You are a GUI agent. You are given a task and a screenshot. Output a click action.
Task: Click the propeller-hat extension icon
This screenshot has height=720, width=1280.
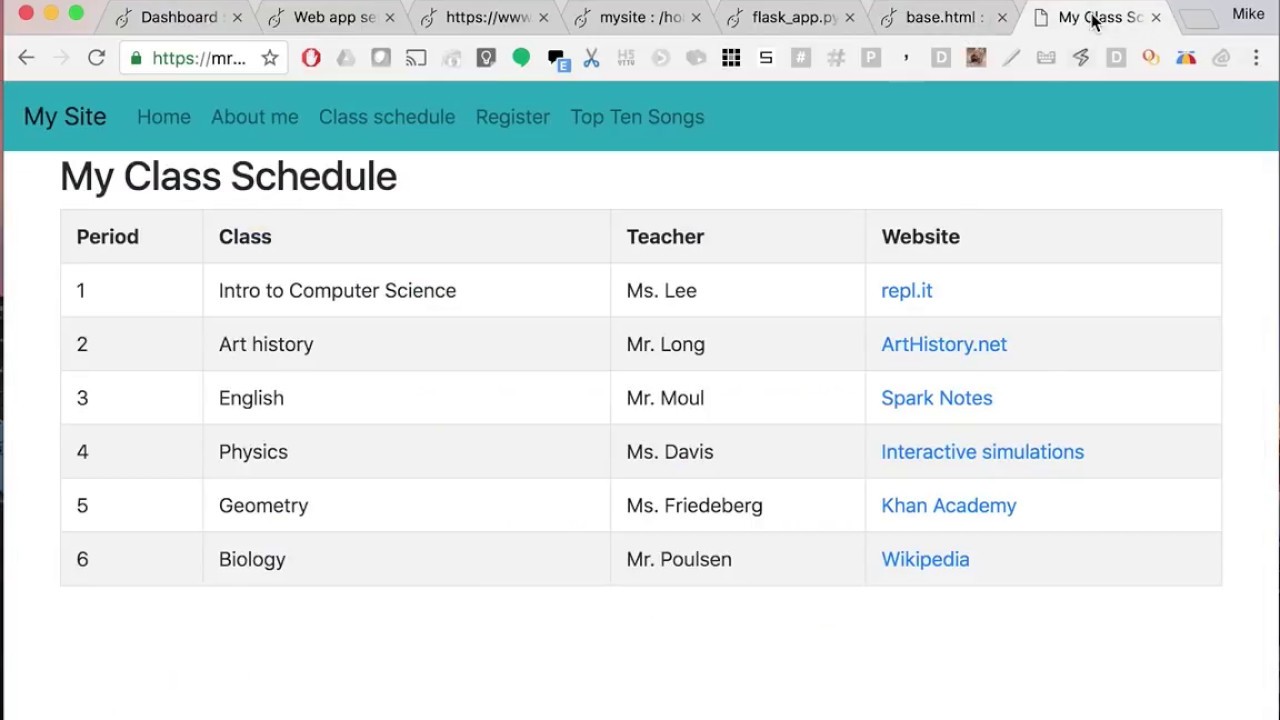pyautogui.click(x=1185, y=58)
